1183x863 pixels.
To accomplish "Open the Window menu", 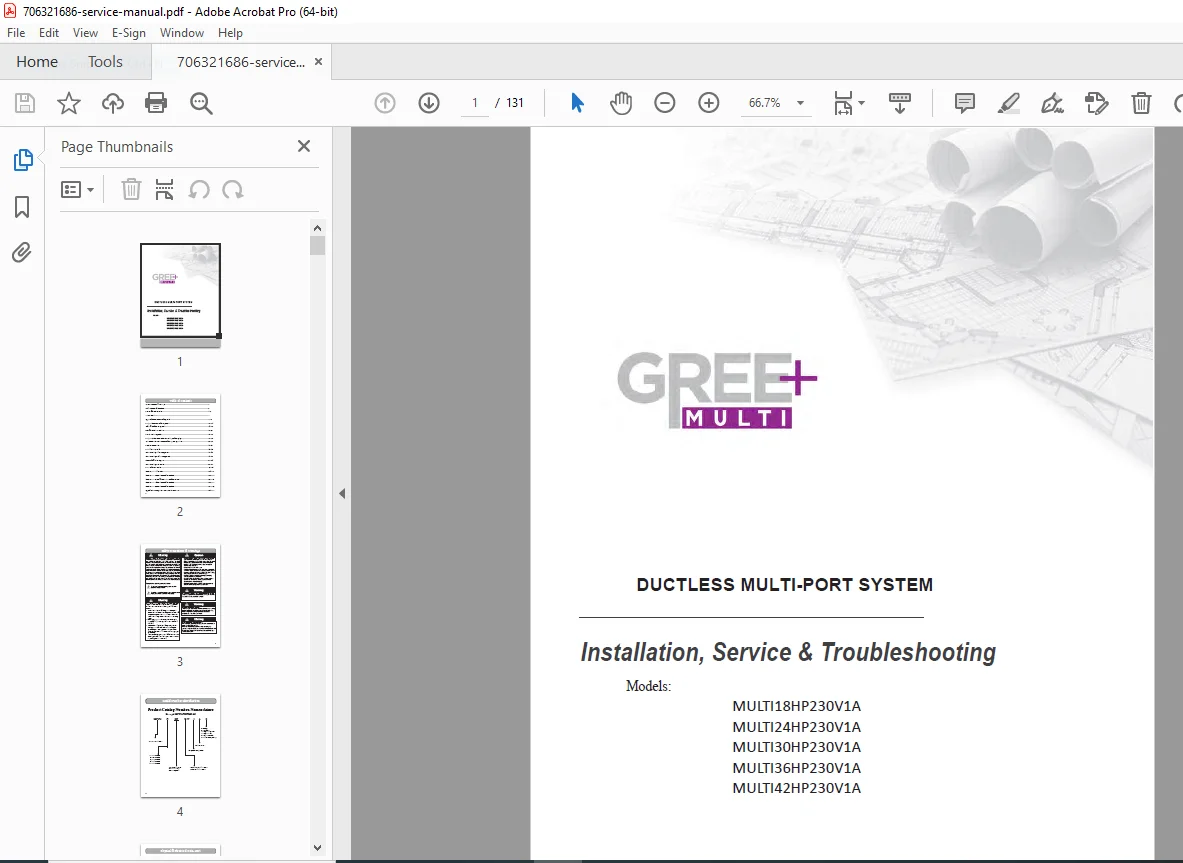I will click(x=182, y=33).
